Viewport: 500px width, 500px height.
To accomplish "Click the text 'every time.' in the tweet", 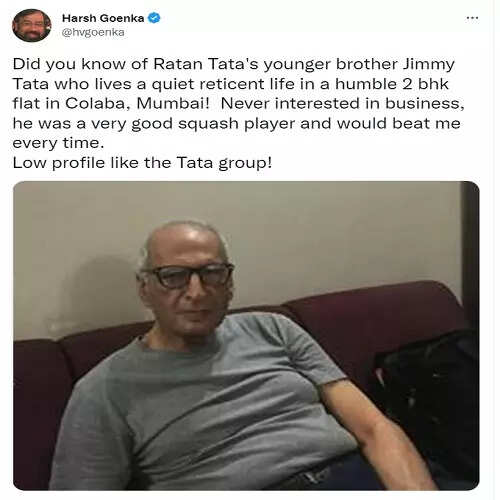I will (58, 143).
